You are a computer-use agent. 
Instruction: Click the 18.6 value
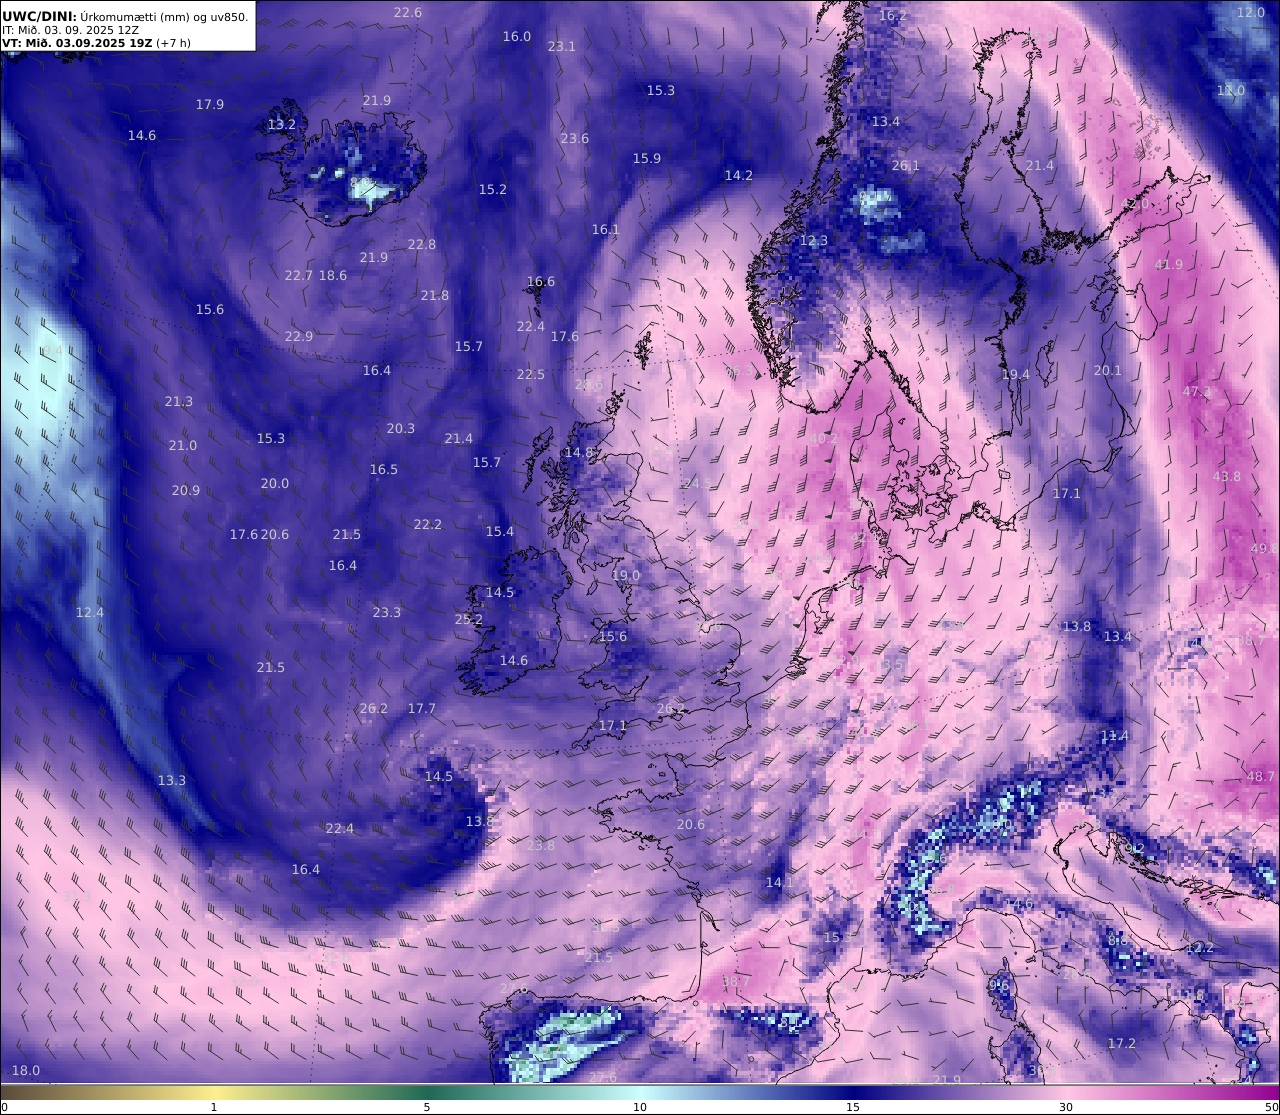tap(333, 276)
